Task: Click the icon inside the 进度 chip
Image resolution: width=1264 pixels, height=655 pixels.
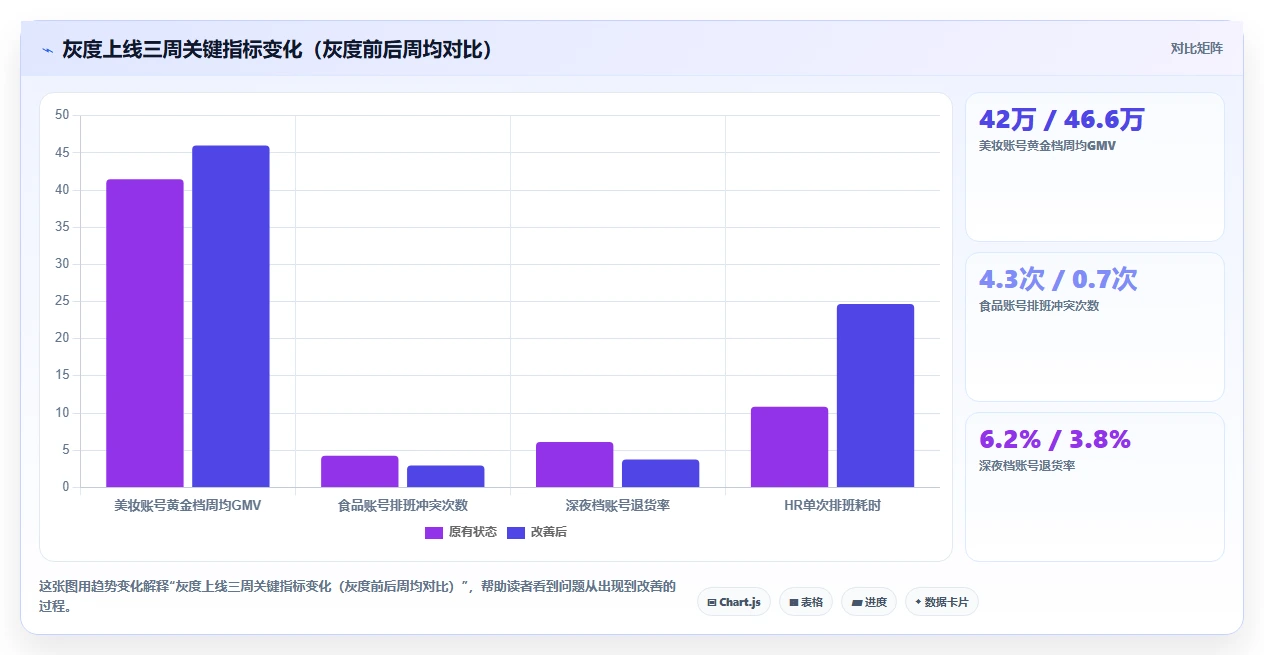Action: point(857,602)
